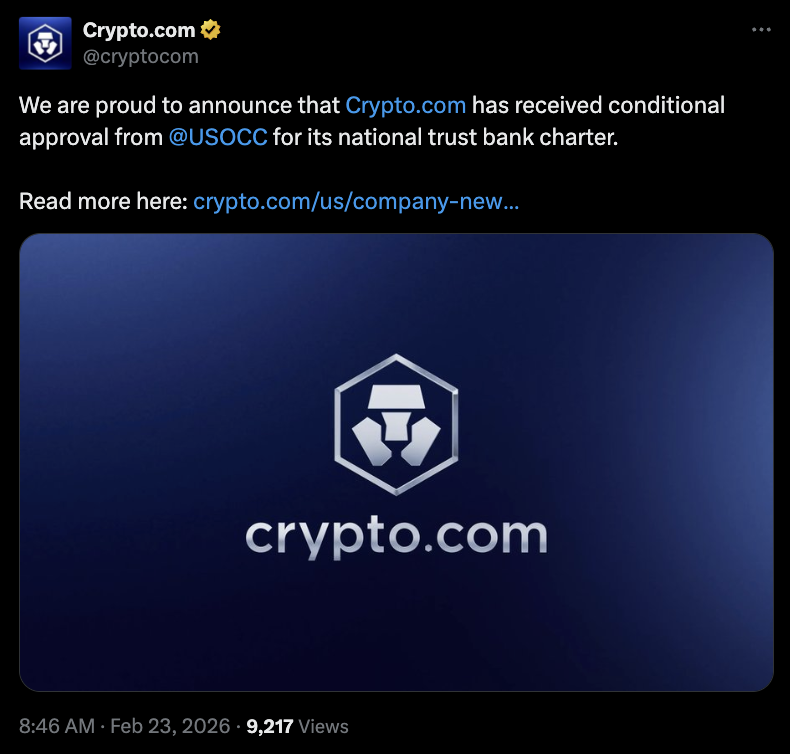
Task: Click the gold verified badge
Action: [210, 30]
